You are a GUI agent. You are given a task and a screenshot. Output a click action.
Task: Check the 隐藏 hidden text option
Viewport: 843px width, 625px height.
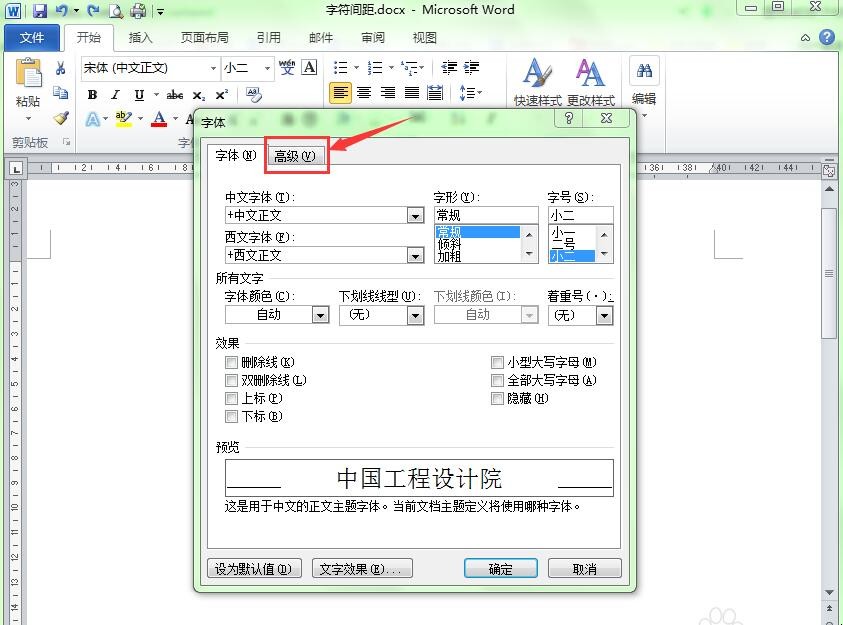coord(497,399)
